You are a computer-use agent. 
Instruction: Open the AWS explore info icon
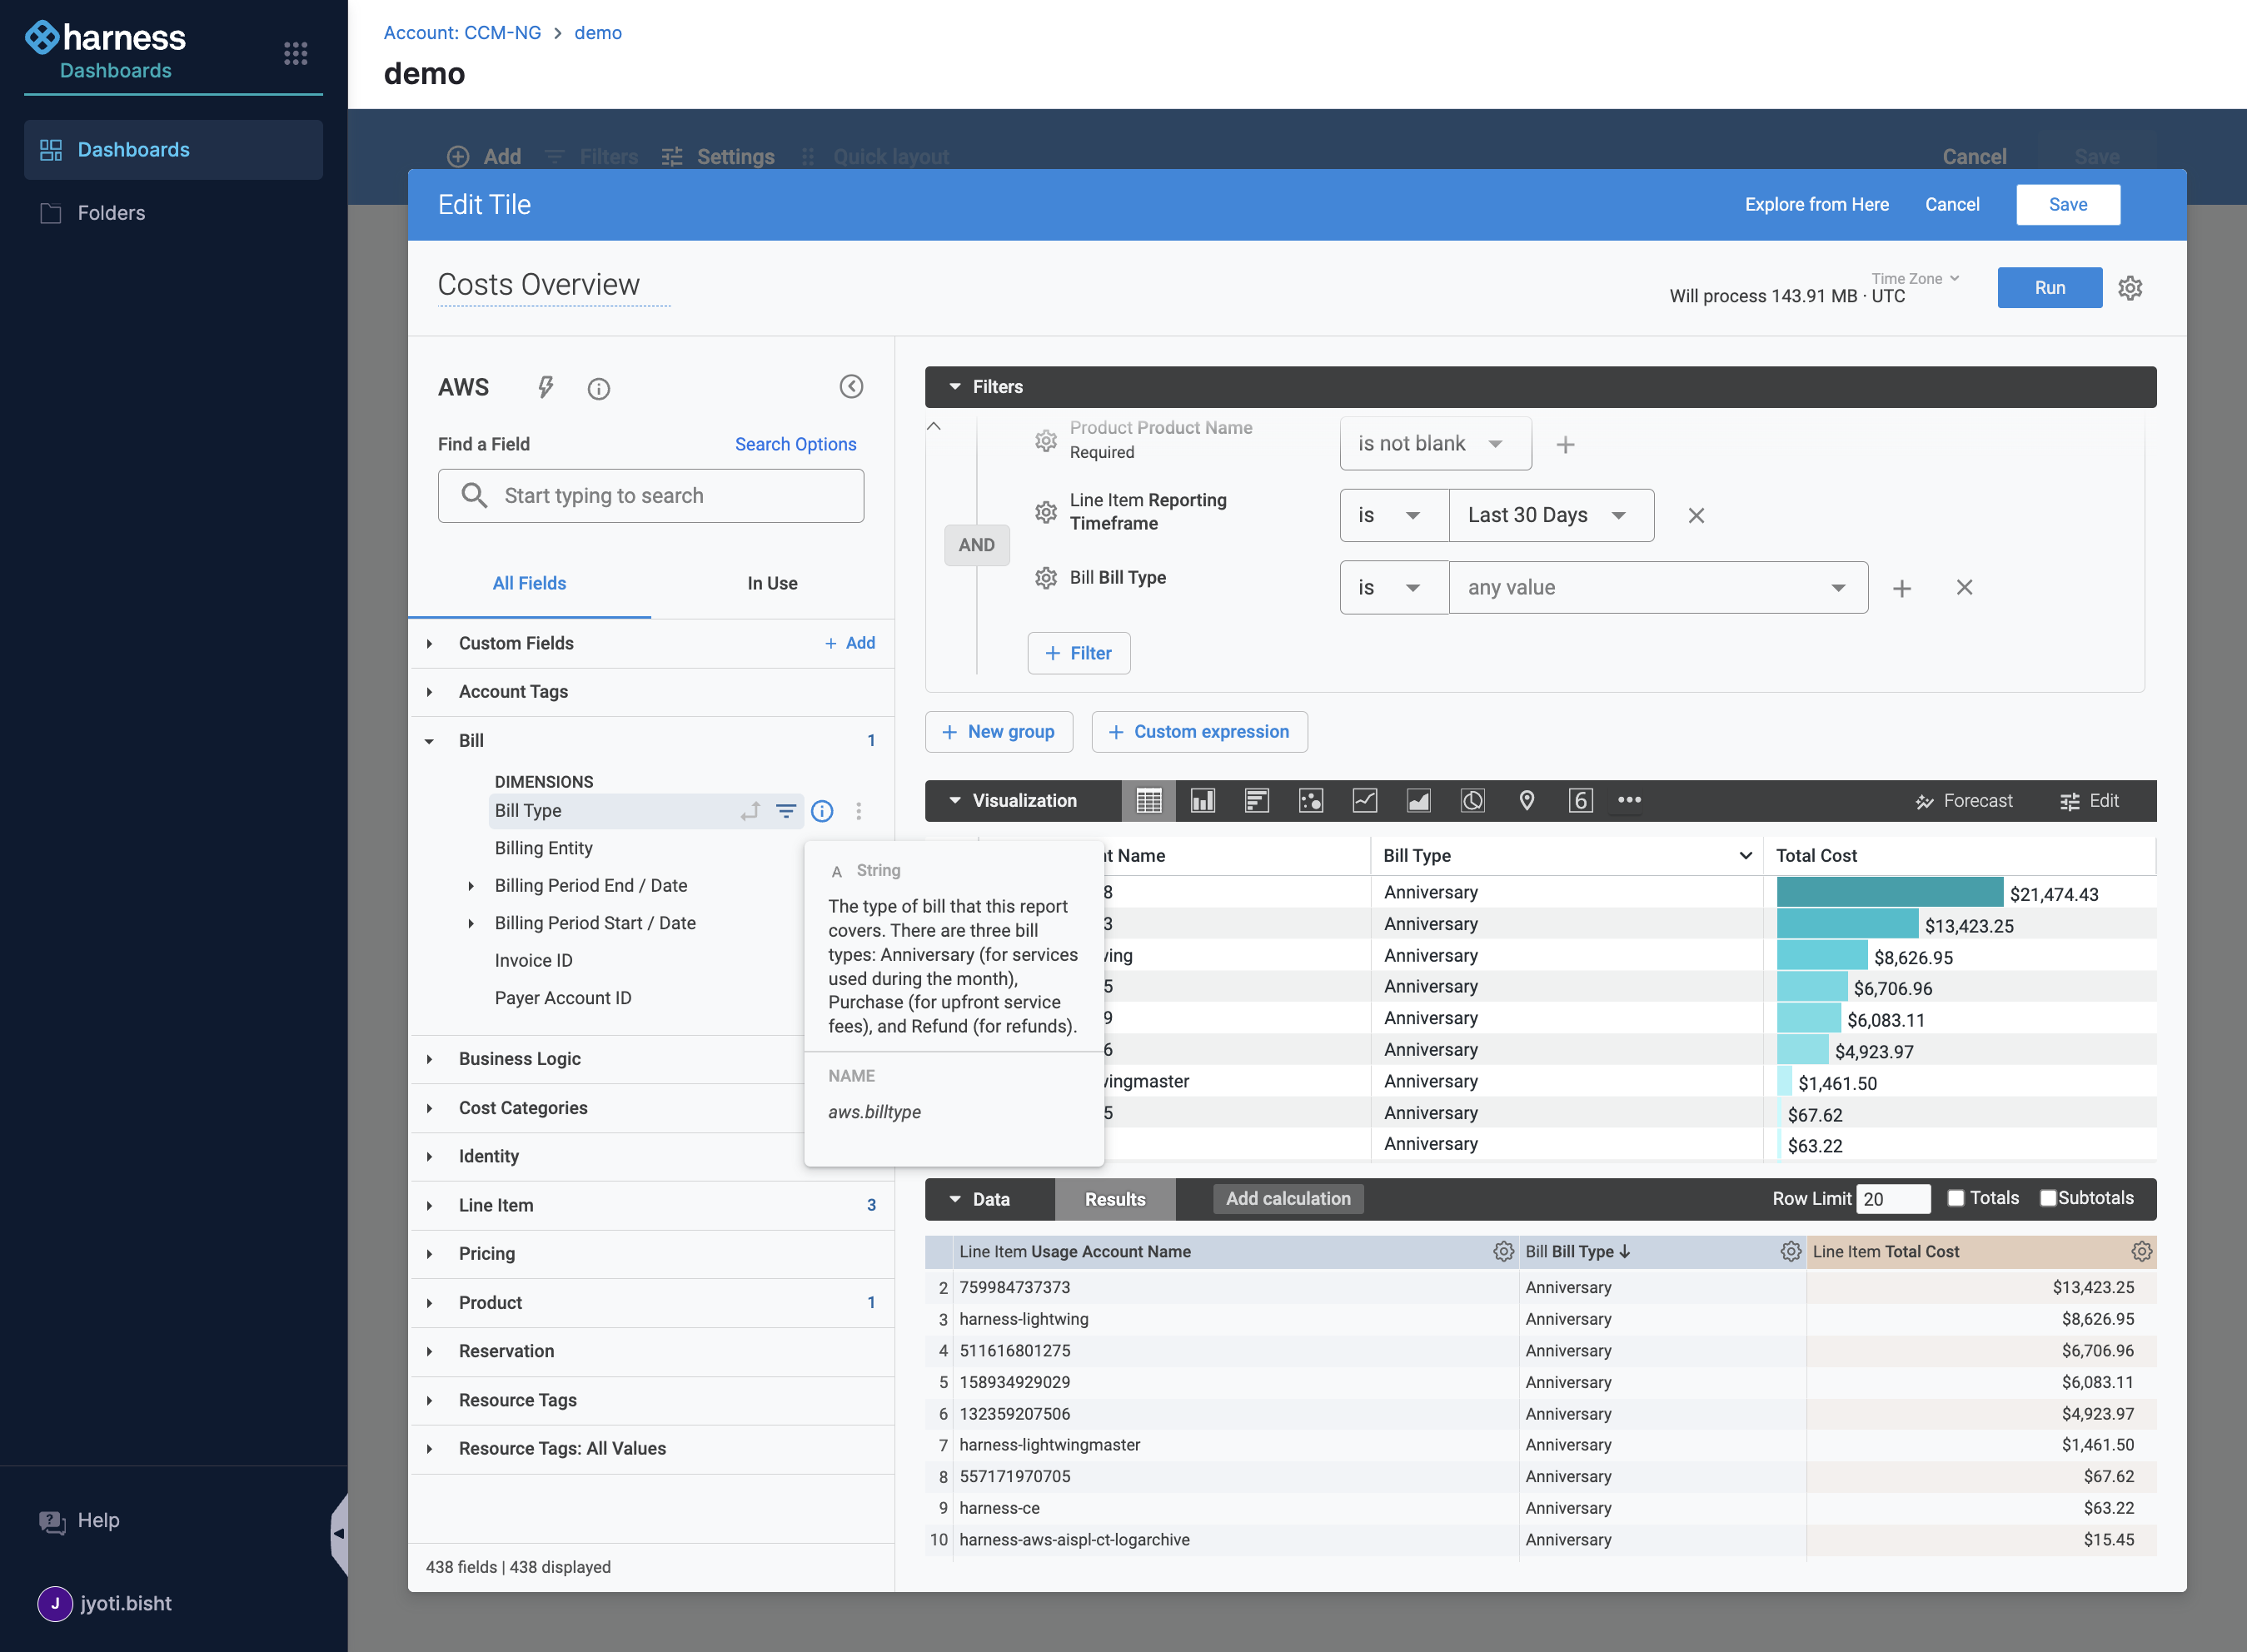click(x=598, y=389)
